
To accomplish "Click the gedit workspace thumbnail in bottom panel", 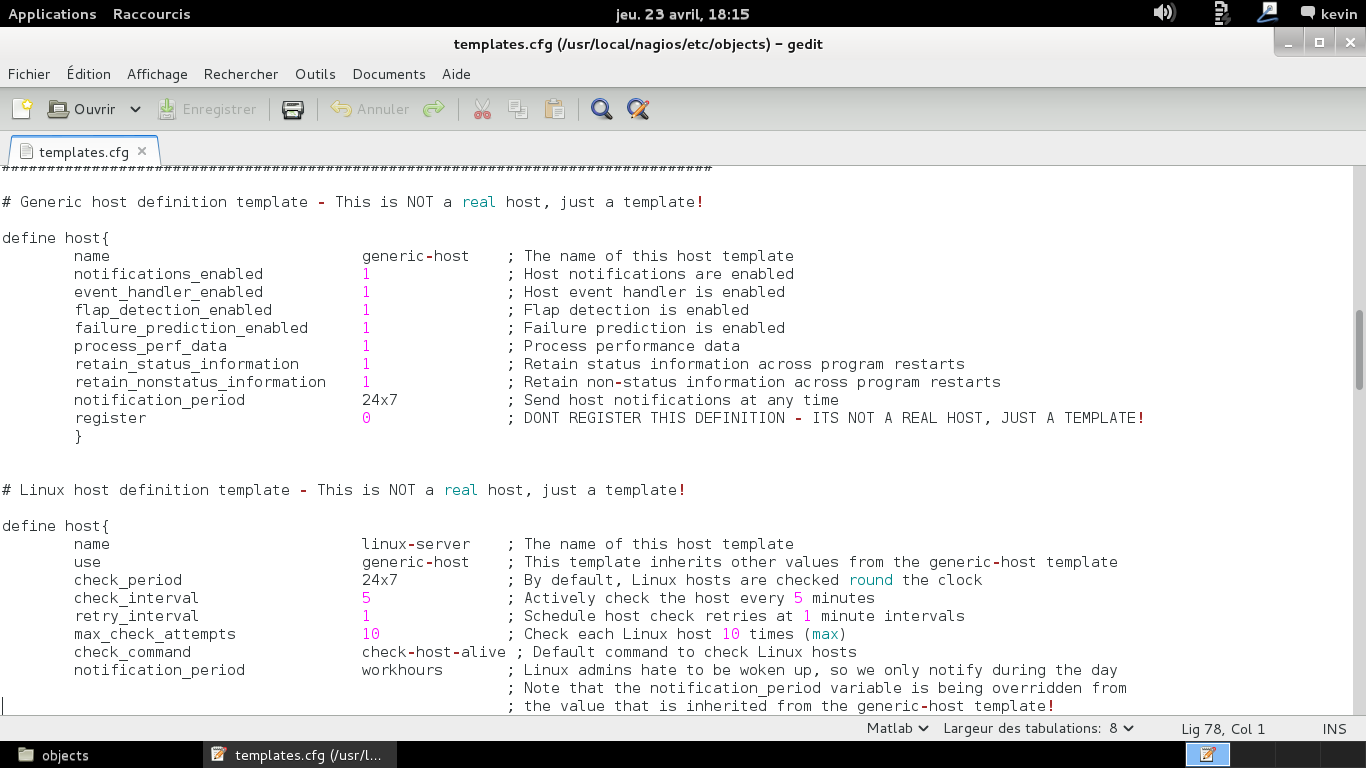I will tap(1207, 754).
